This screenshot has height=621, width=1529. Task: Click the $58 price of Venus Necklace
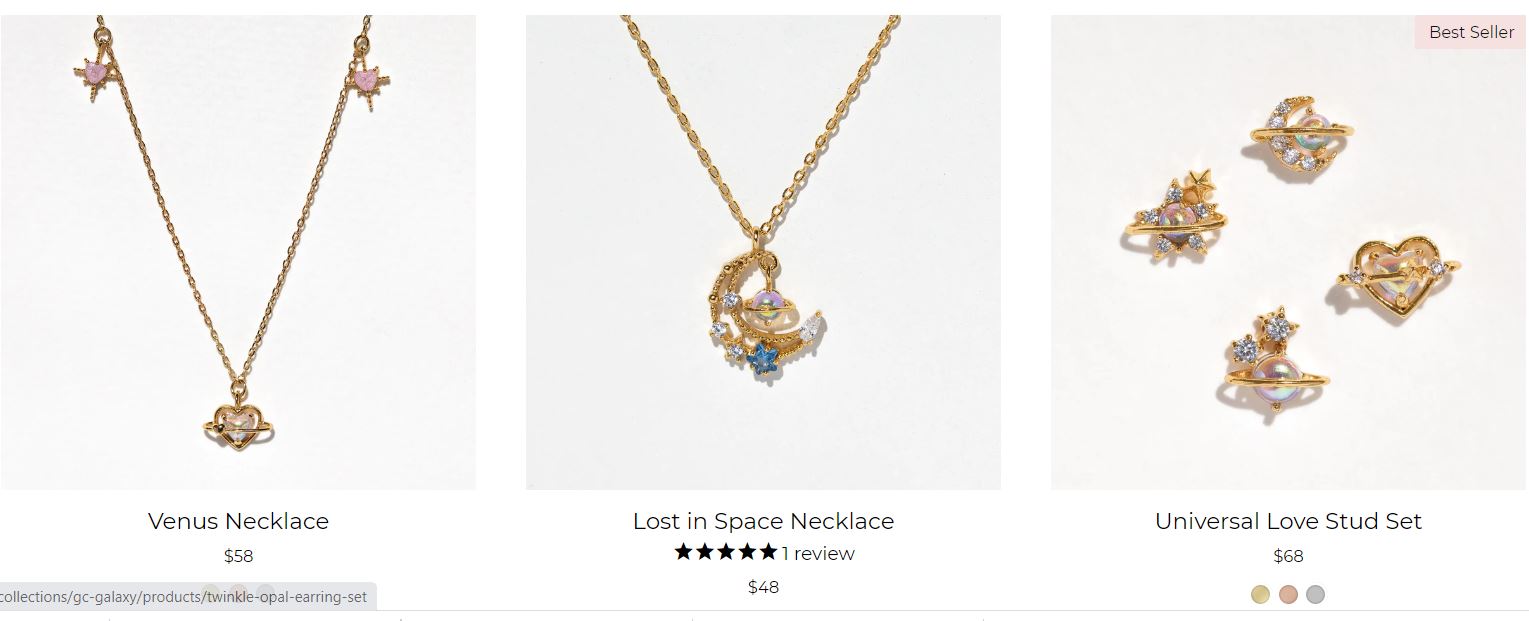point(238,556)
